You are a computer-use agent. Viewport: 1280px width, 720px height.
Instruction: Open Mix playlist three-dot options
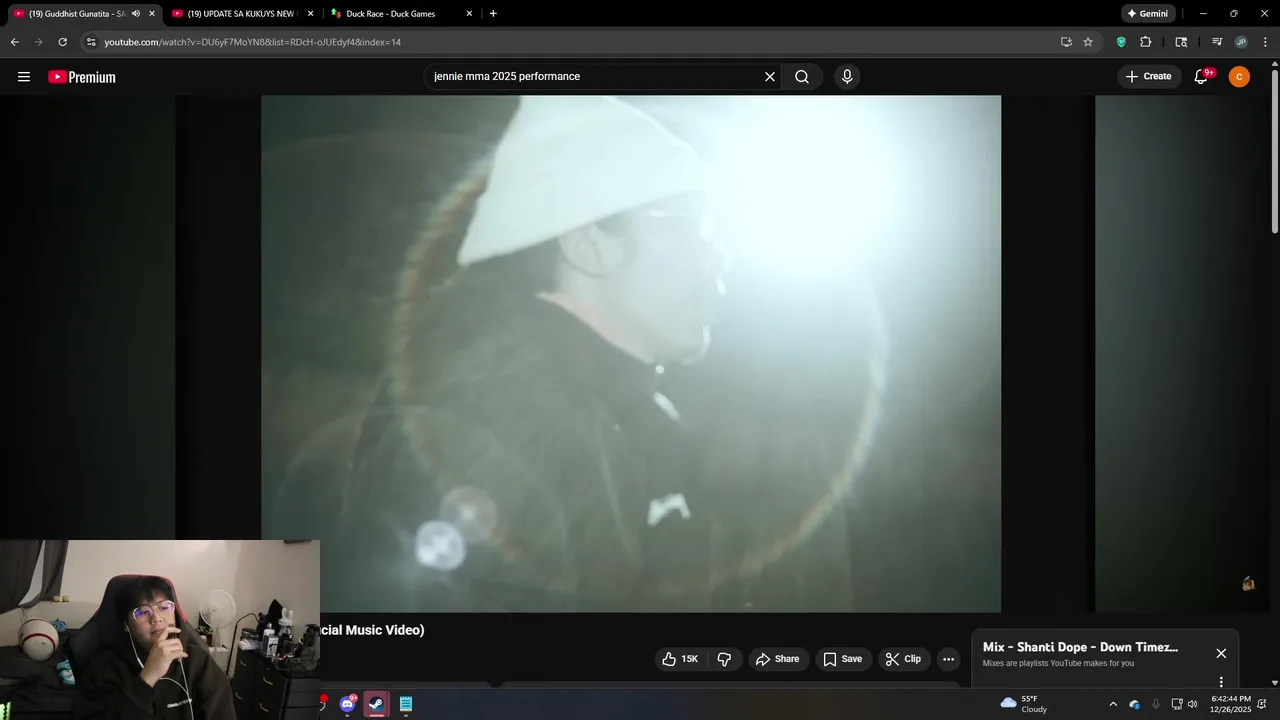(1221, 682)
